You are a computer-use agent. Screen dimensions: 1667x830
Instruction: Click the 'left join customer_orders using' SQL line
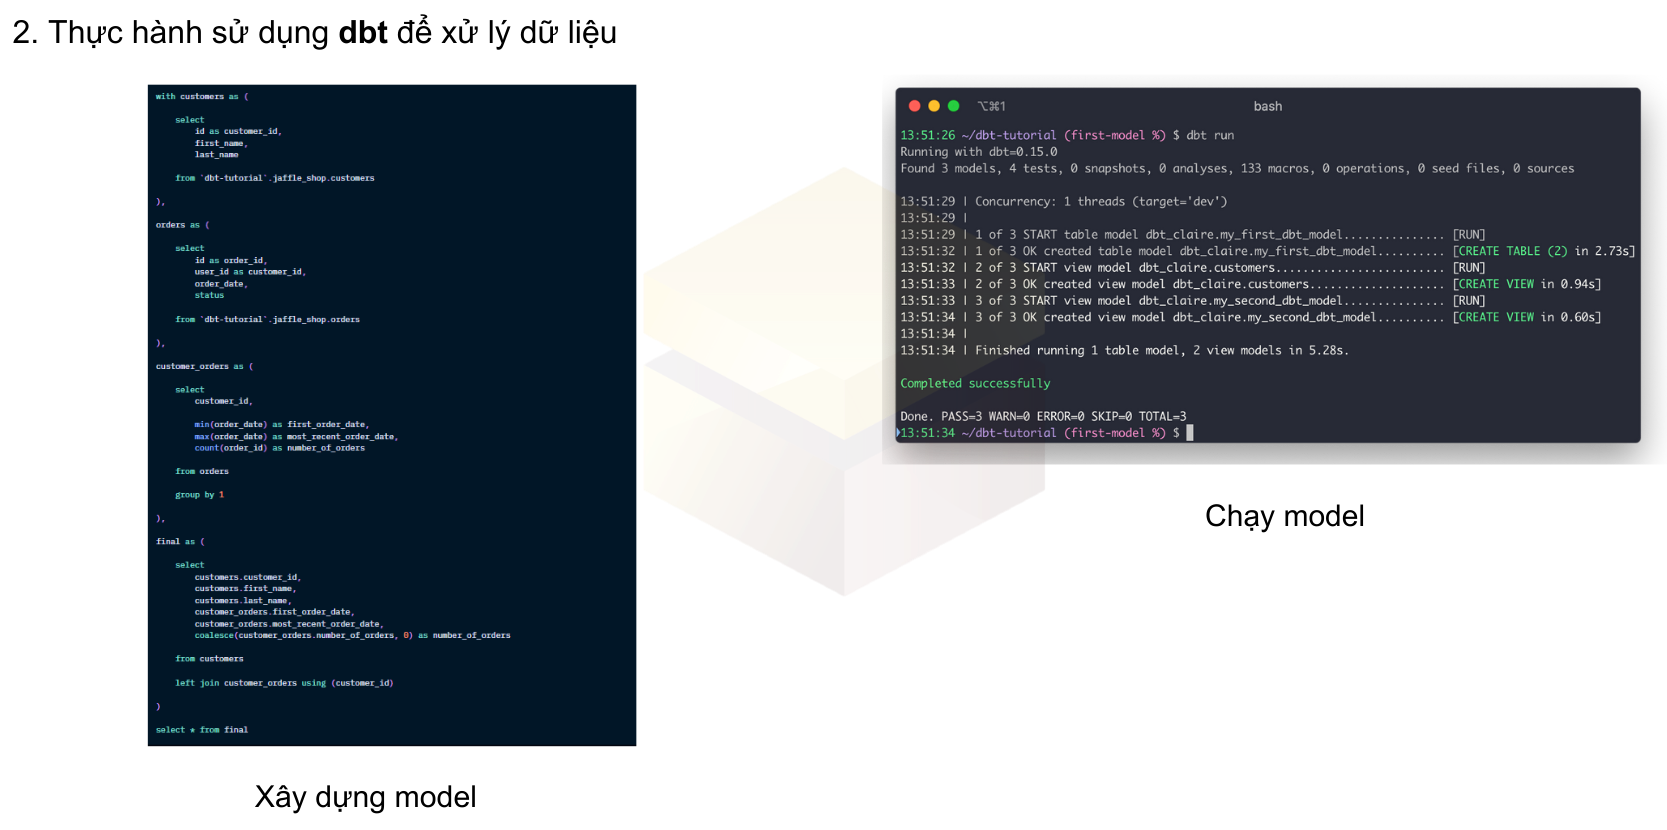coord(284,683)
